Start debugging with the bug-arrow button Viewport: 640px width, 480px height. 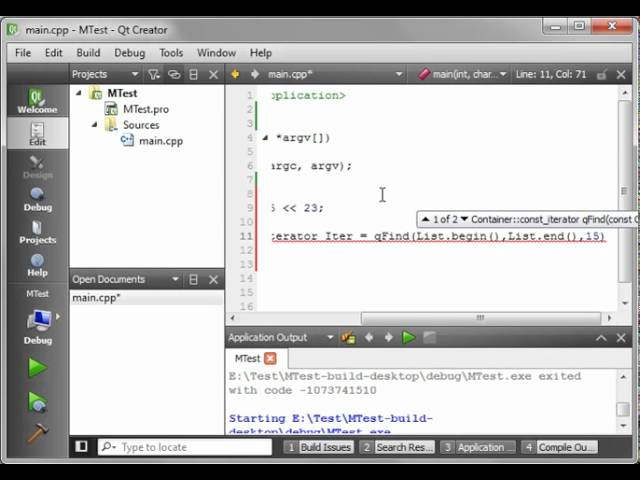[38, 402]
